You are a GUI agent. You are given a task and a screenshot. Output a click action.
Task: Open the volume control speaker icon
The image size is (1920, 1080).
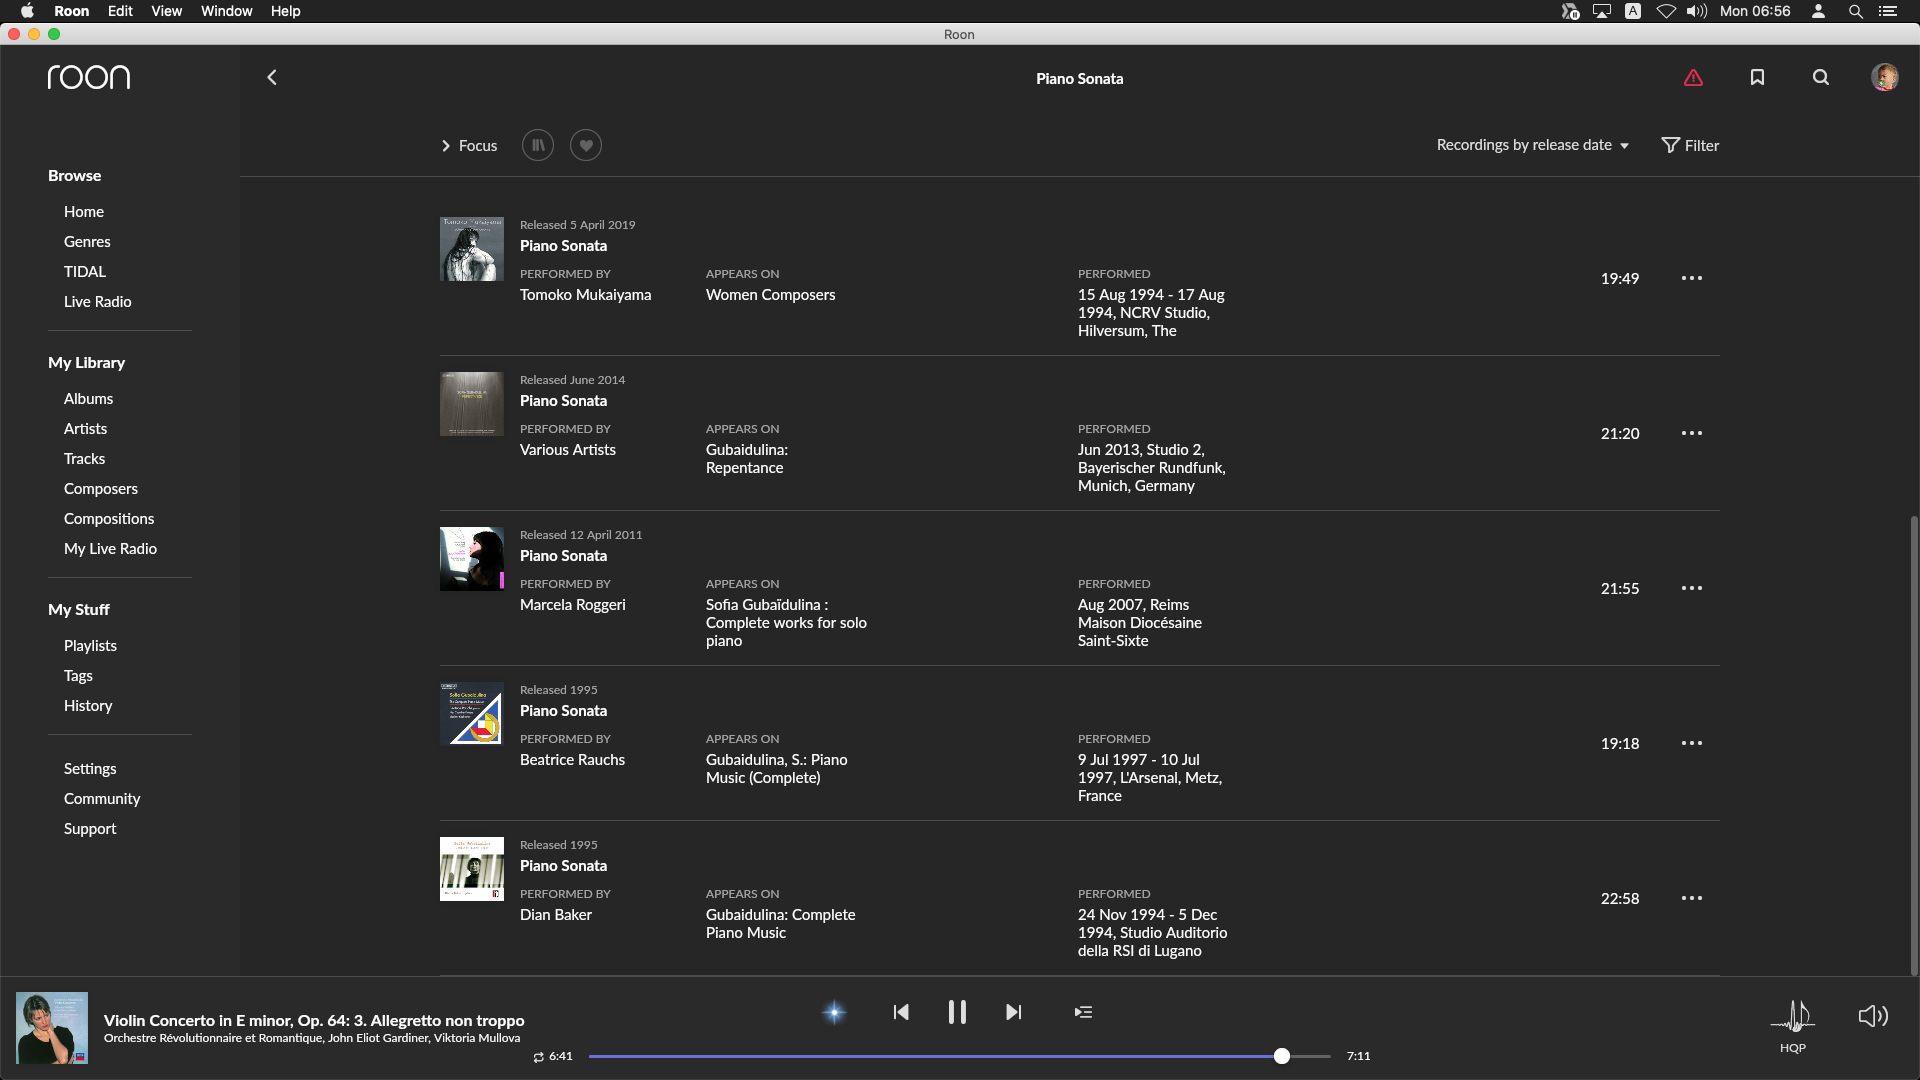(x=1873, y=1016)
